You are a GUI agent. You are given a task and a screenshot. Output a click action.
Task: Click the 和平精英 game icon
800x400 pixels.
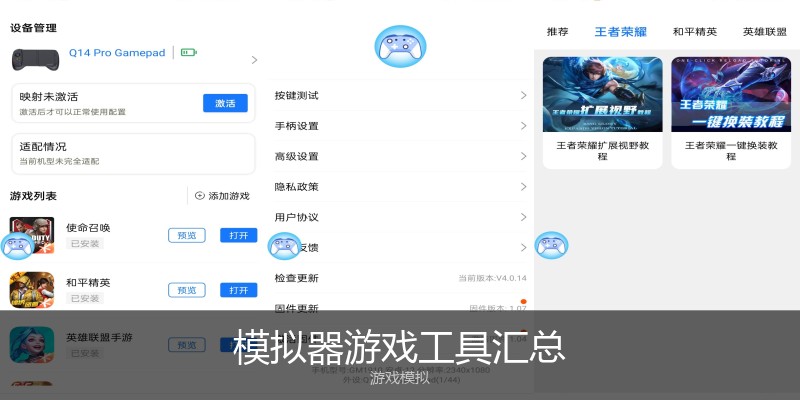(32, 290)
